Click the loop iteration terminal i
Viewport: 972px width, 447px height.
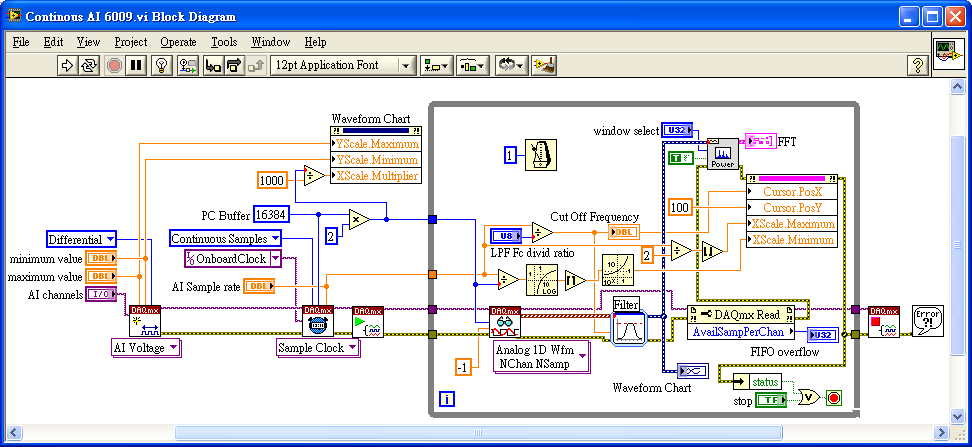[x=447, y=398]
